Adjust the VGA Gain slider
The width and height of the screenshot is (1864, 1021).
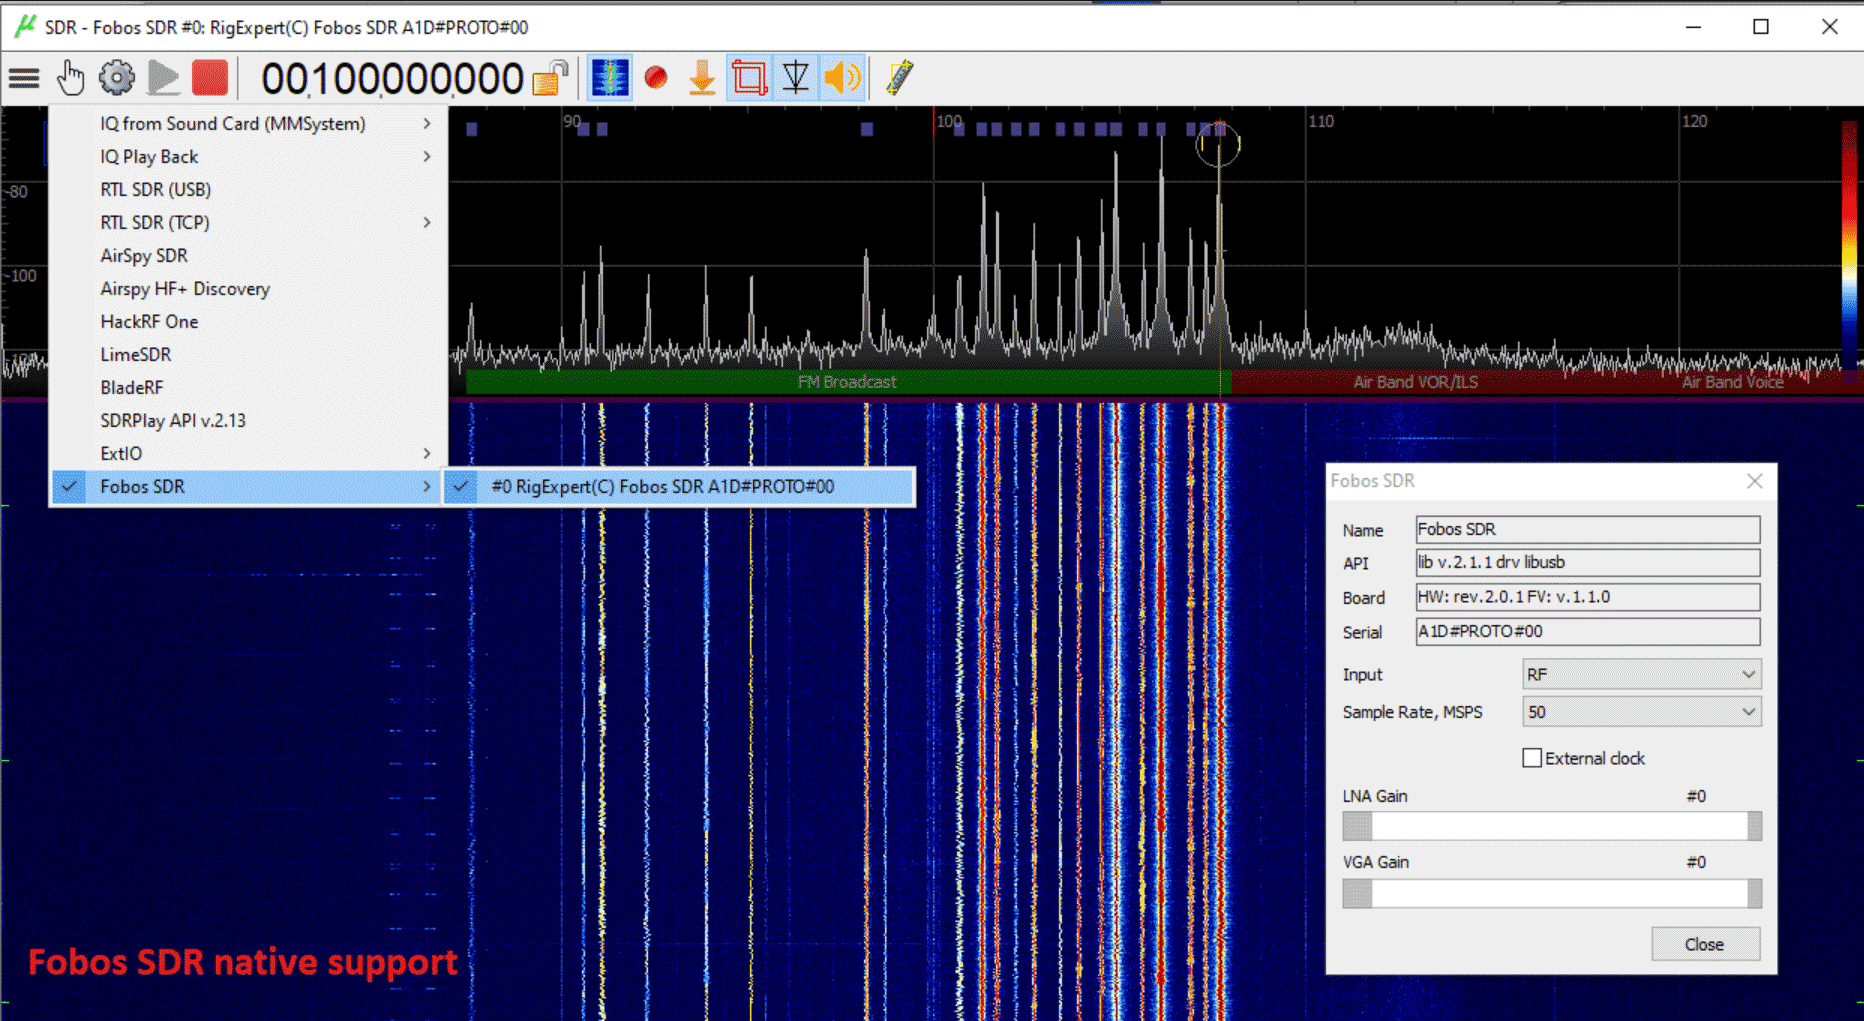coord(1552,893)
